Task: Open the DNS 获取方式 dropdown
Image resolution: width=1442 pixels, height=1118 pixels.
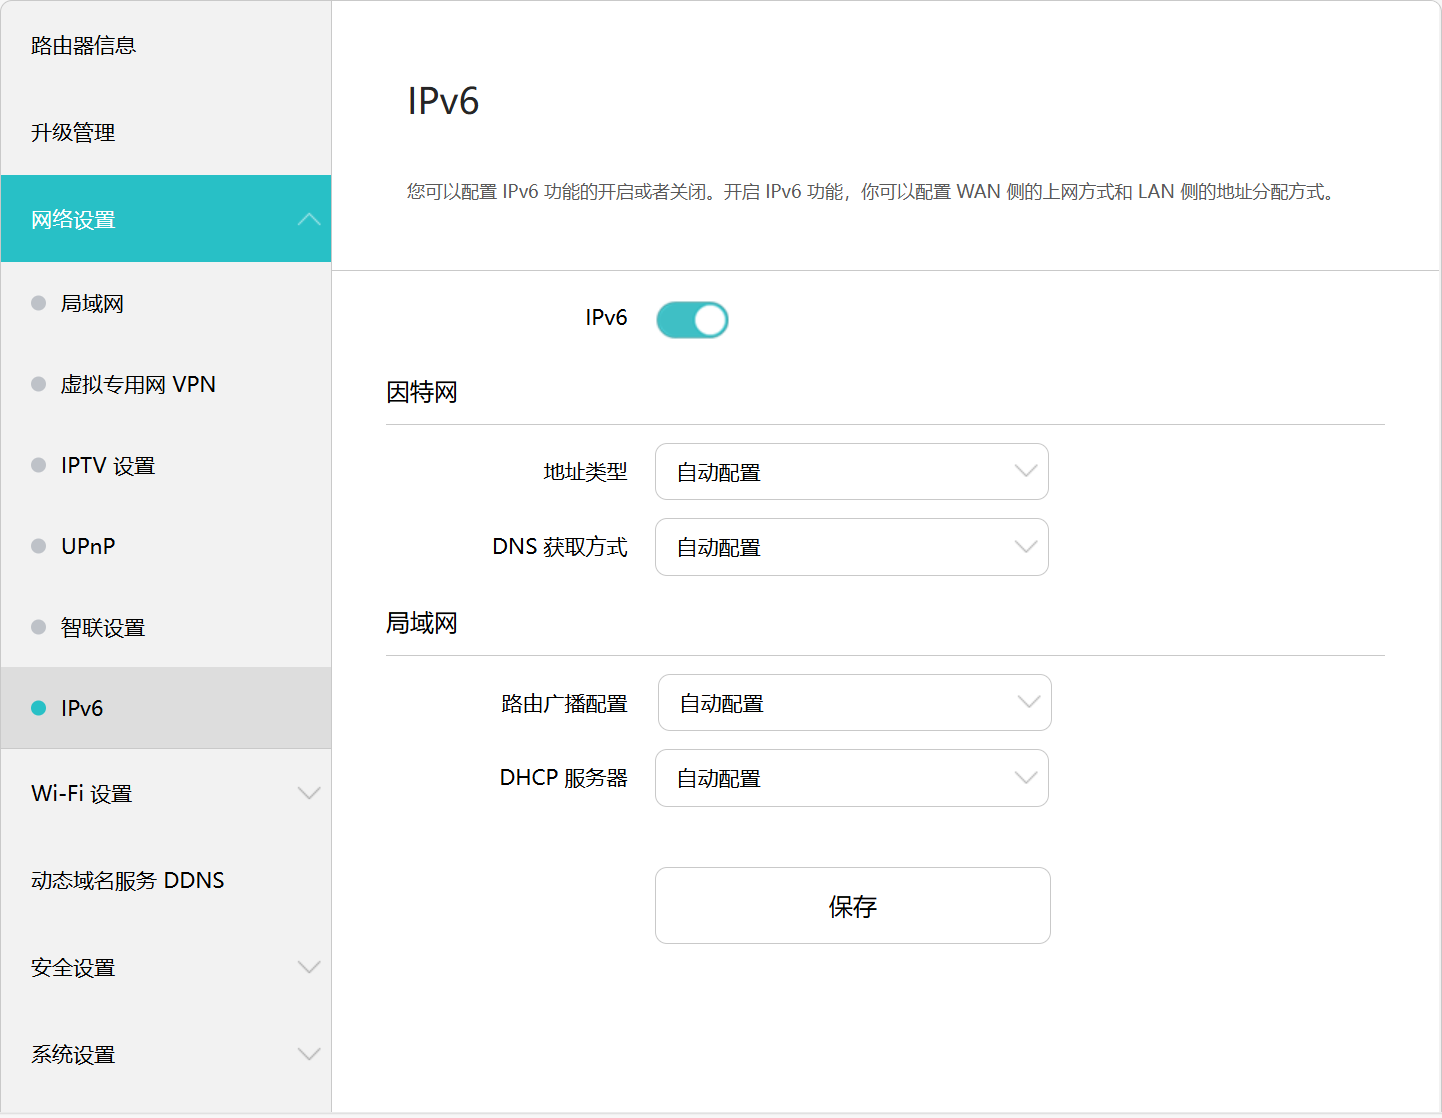Action: (852, 547)
